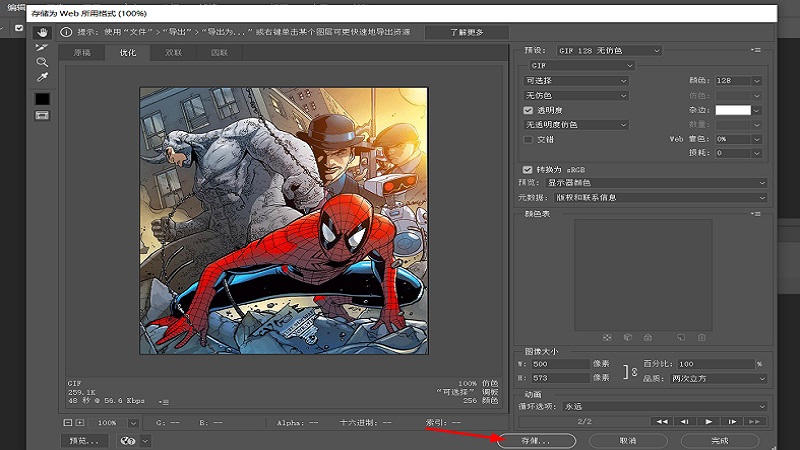Switch to the 双联 tab

tap(173, 53)
